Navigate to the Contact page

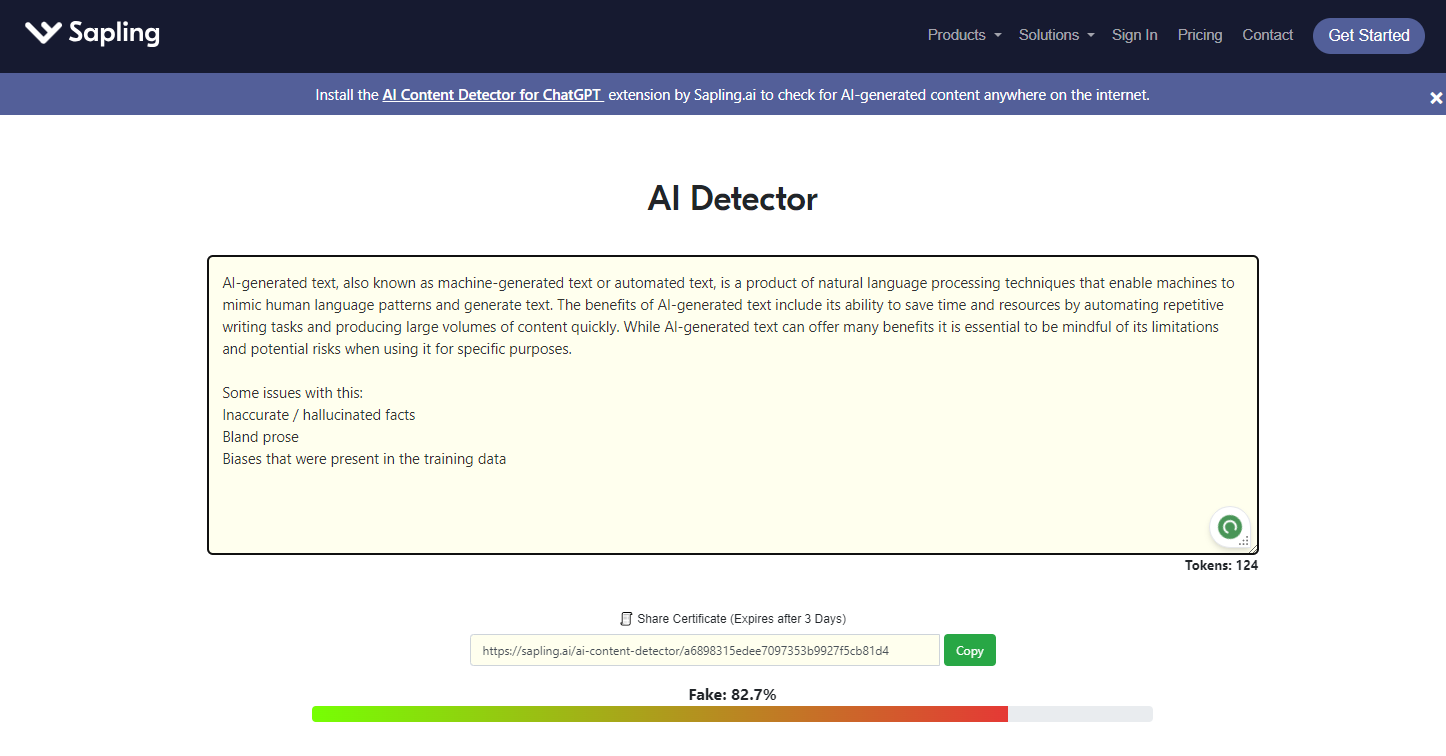(1267, 35)
